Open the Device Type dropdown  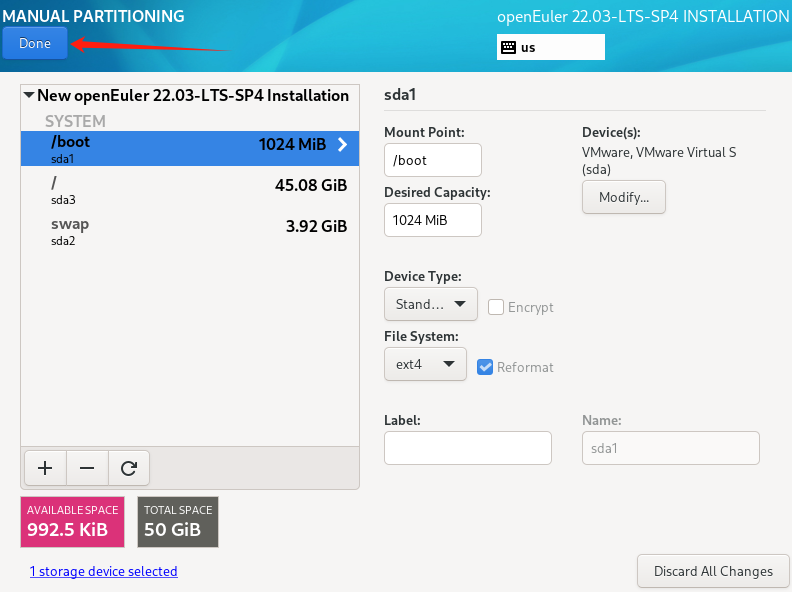tap(430, 304)
